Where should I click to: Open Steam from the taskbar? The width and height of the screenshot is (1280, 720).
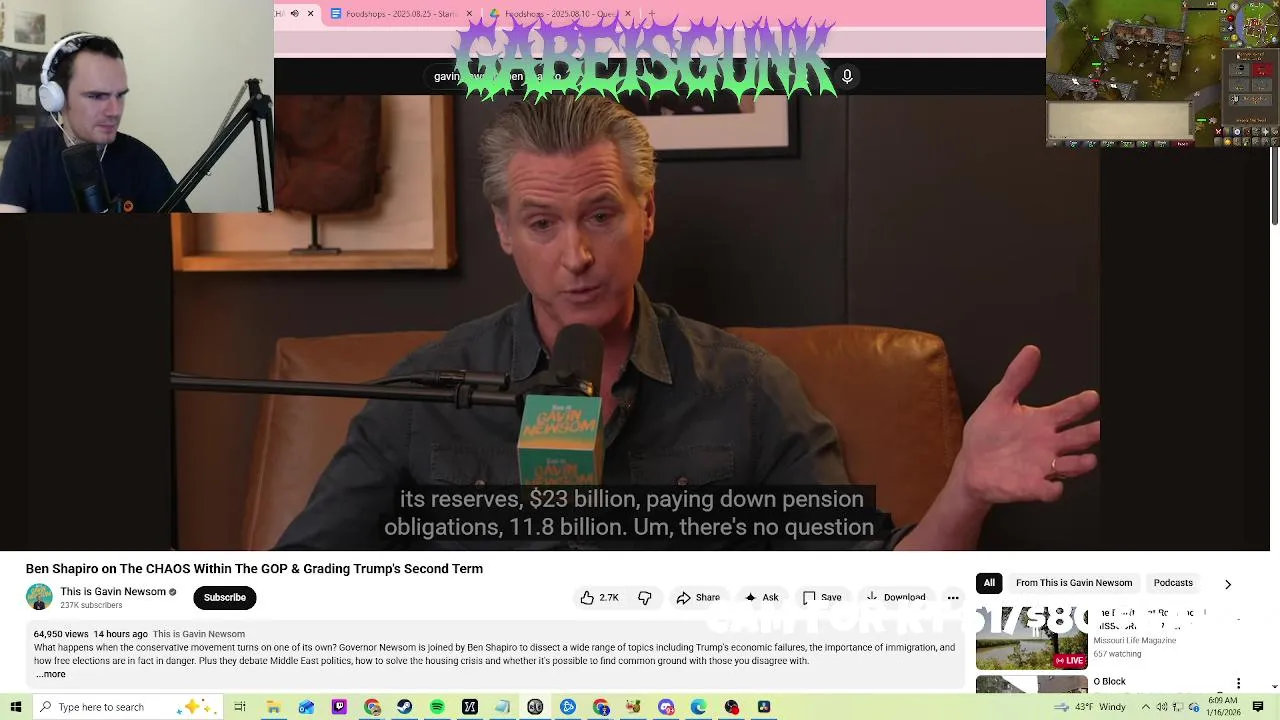404,707
